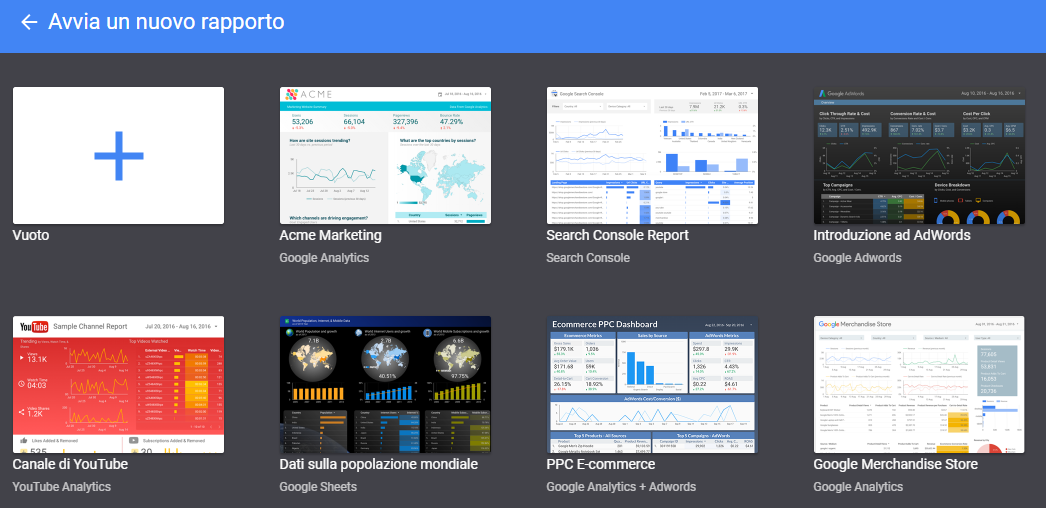The image size is (1046, 508).
Task: Select the "PPC E-commerce" title text
Action: [600, 465]
